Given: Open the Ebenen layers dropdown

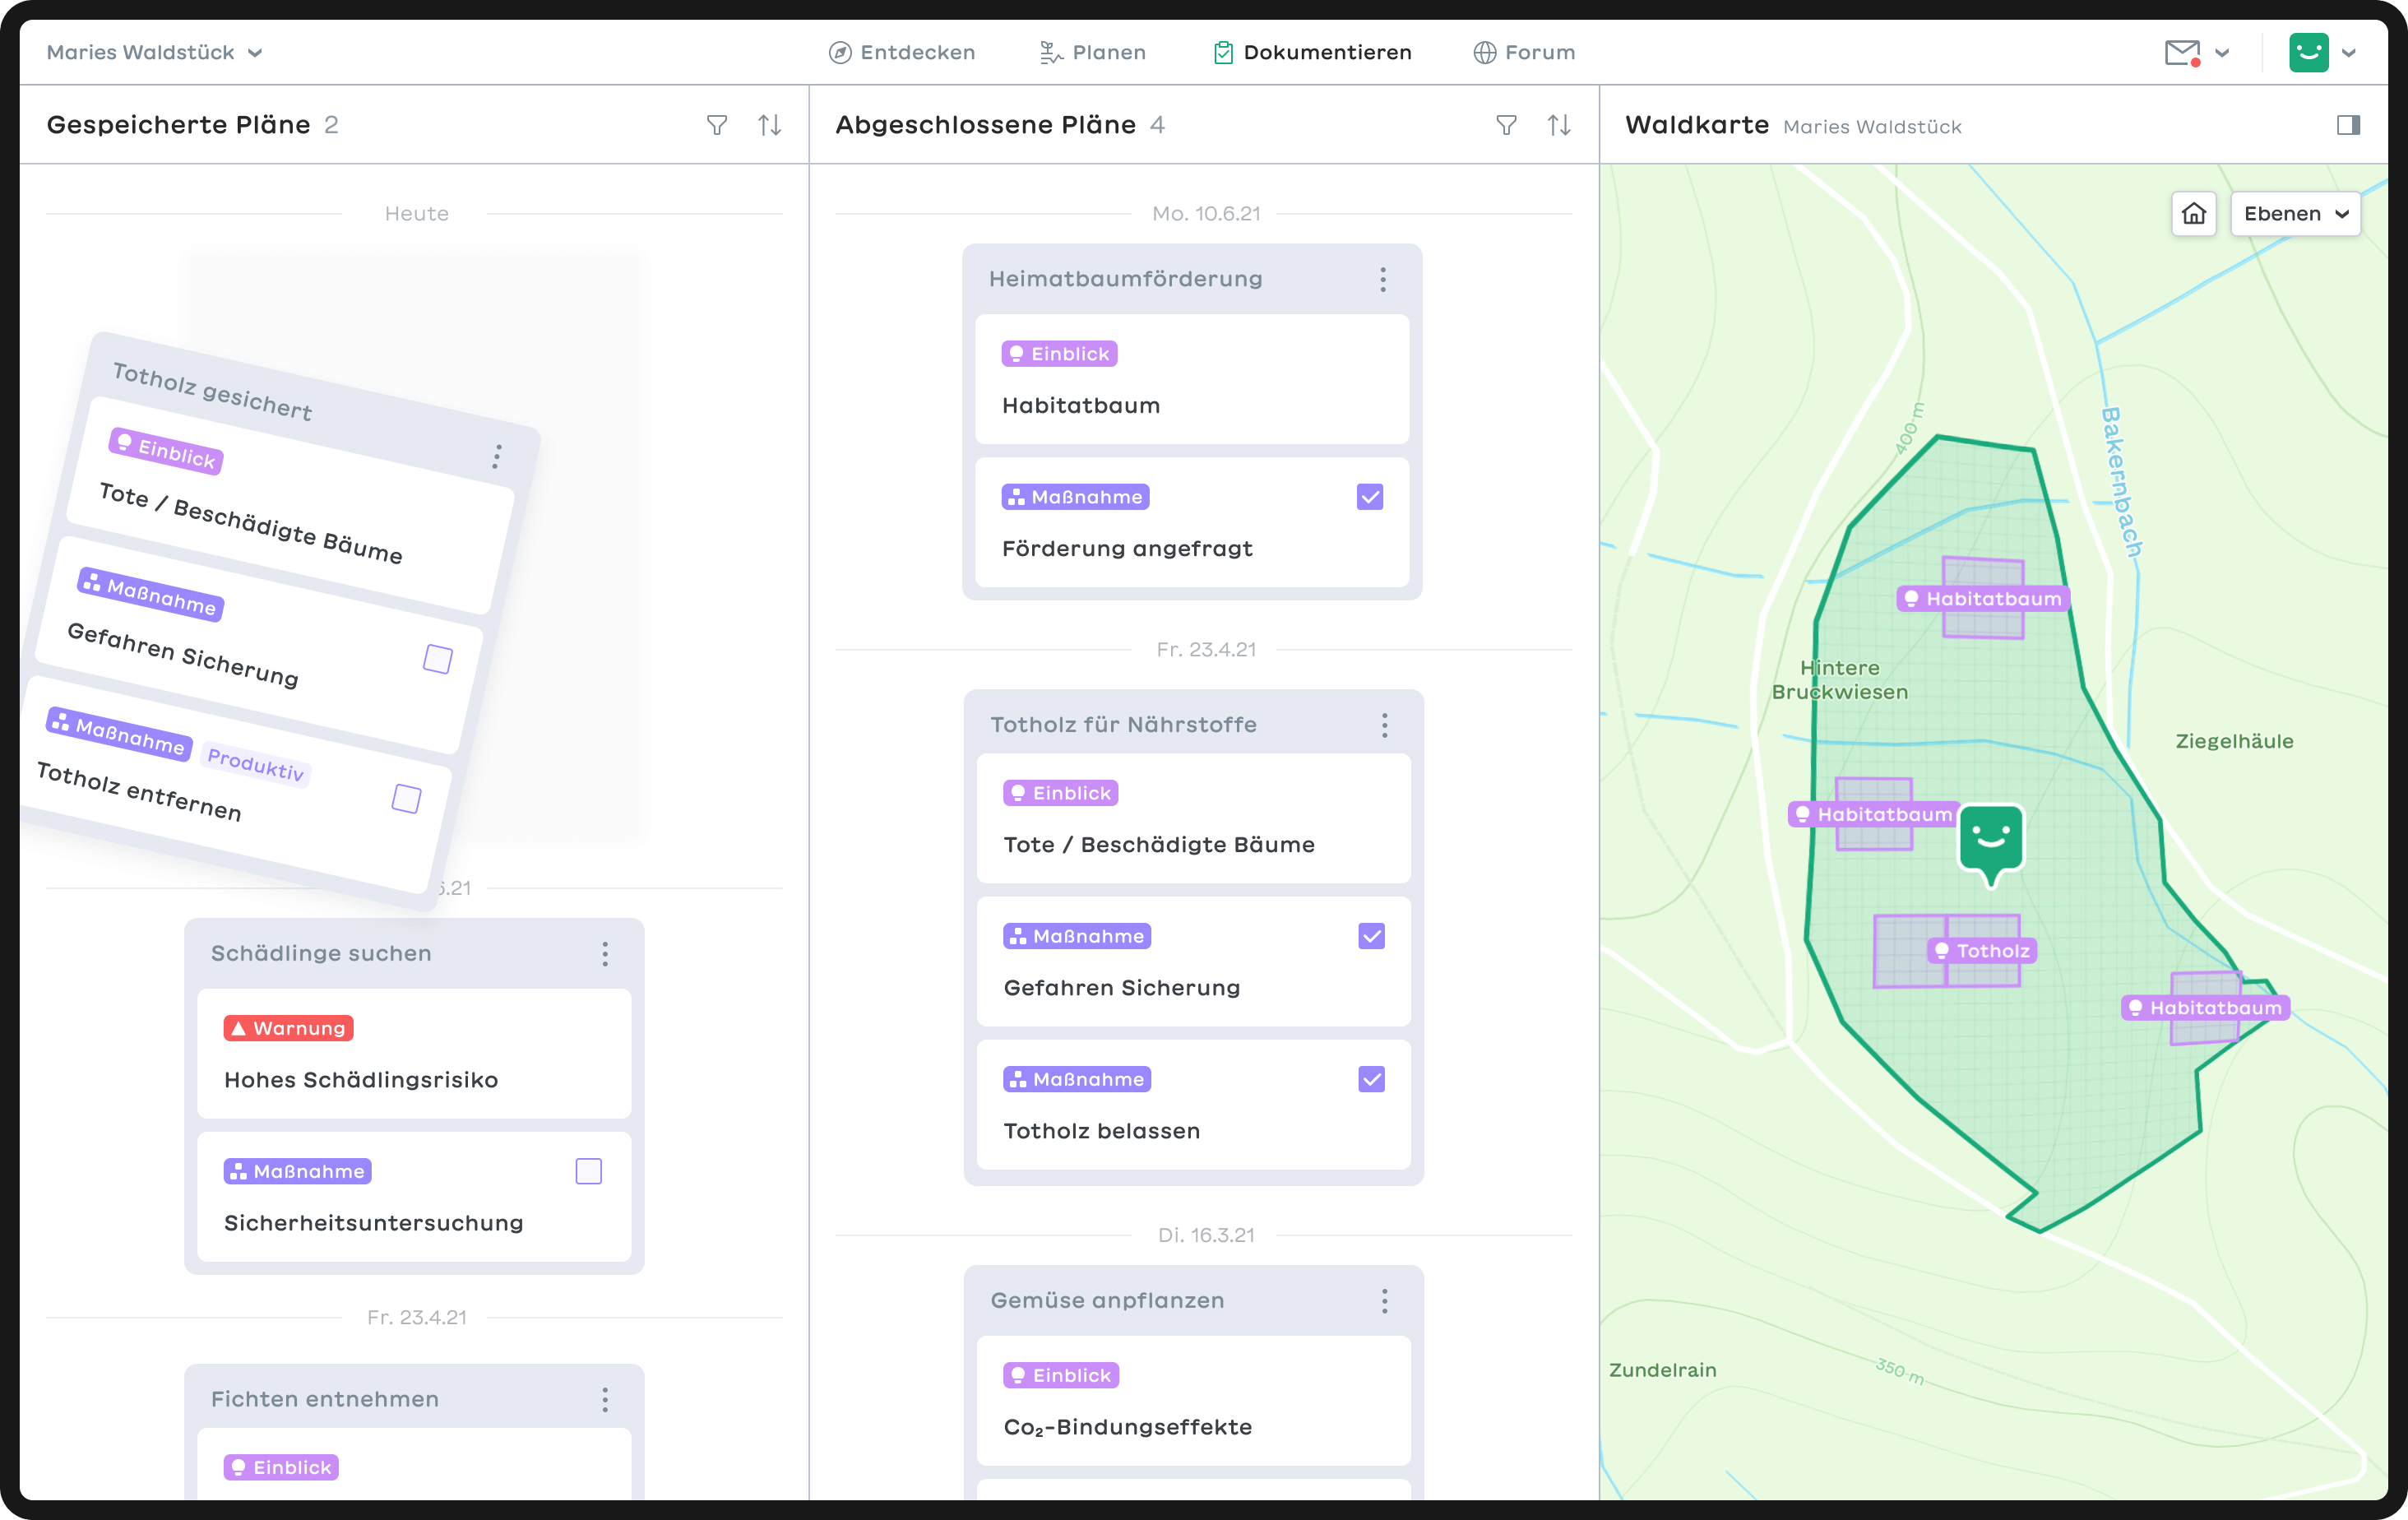Looking at the screenshot, I should point(2295,214).
